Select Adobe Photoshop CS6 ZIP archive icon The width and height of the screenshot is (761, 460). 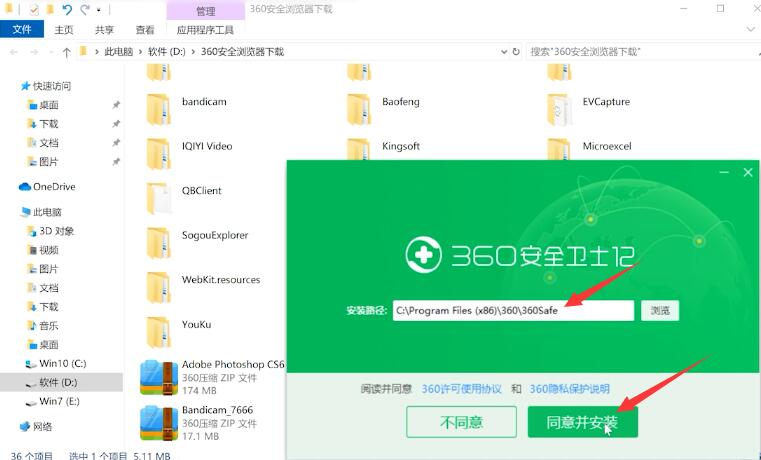pyautogui.click(x=159, y=378)
